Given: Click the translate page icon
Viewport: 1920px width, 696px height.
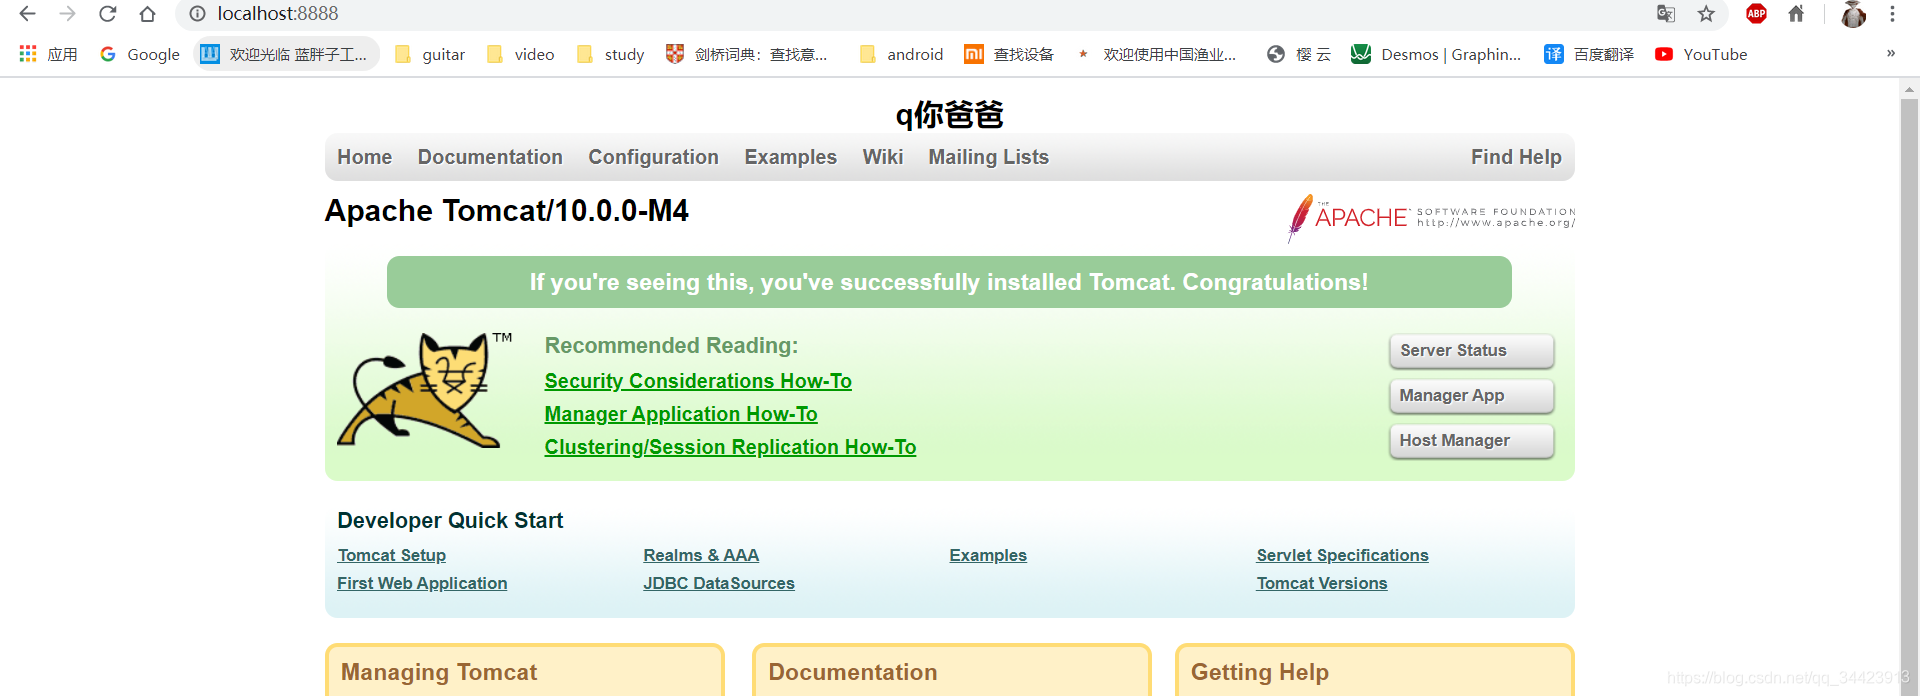Looking at the screenshot, I should coord(1666,14).
